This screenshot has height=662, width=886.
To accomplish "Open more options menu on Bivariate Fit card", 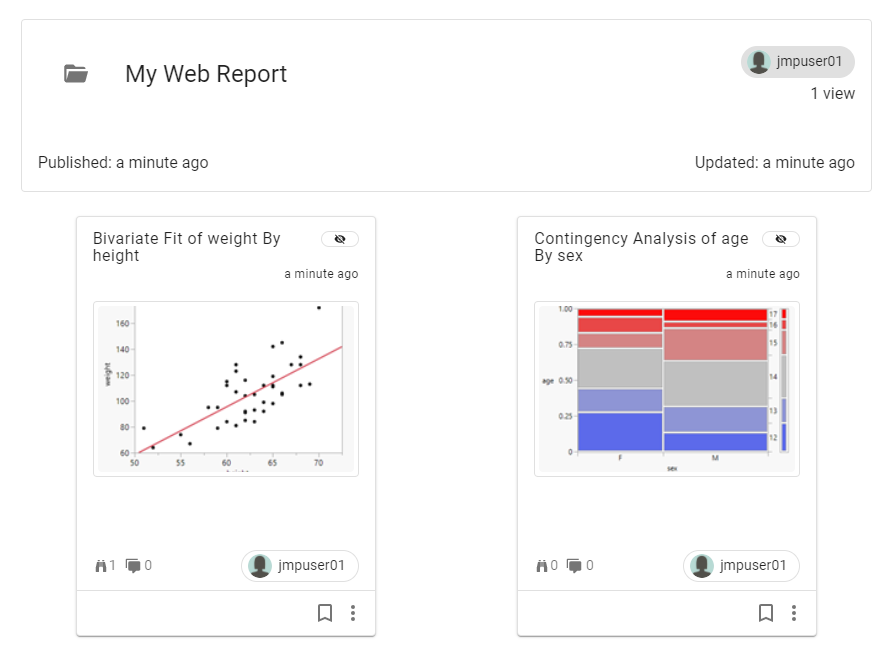I will [353, 613].
